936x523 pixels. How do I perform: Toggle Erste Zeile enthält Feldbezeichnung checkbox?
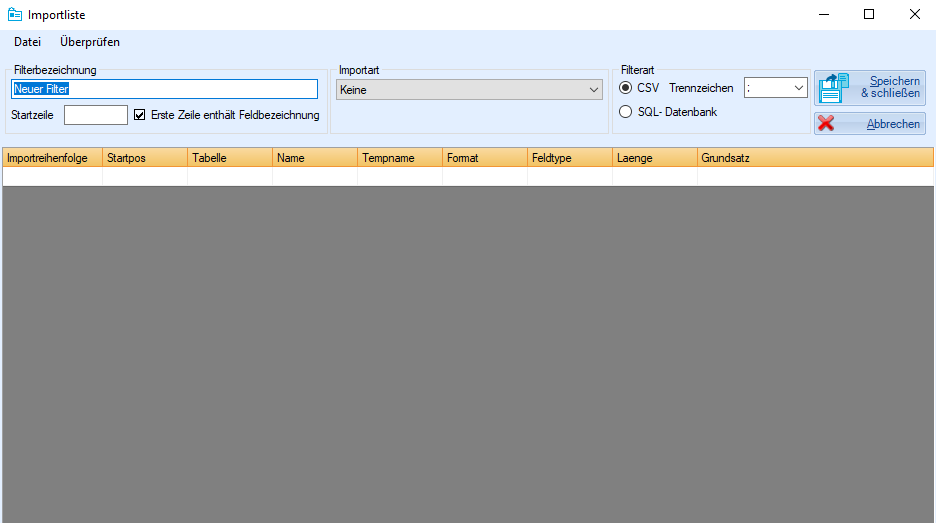[140, 115]
